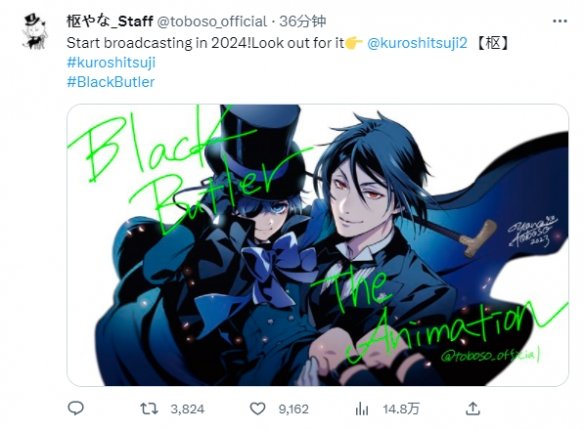Viewport: 584px width, 430px height.
Task: Click the 36分钟 timestamp
Action: pos(303,21)
